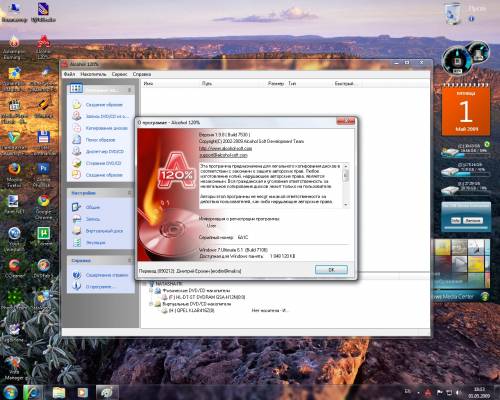The width and height of the screenshot is (500, 400).
Task: Open the Alcohol 120% desktop shortcut
Action: [43, 47]
